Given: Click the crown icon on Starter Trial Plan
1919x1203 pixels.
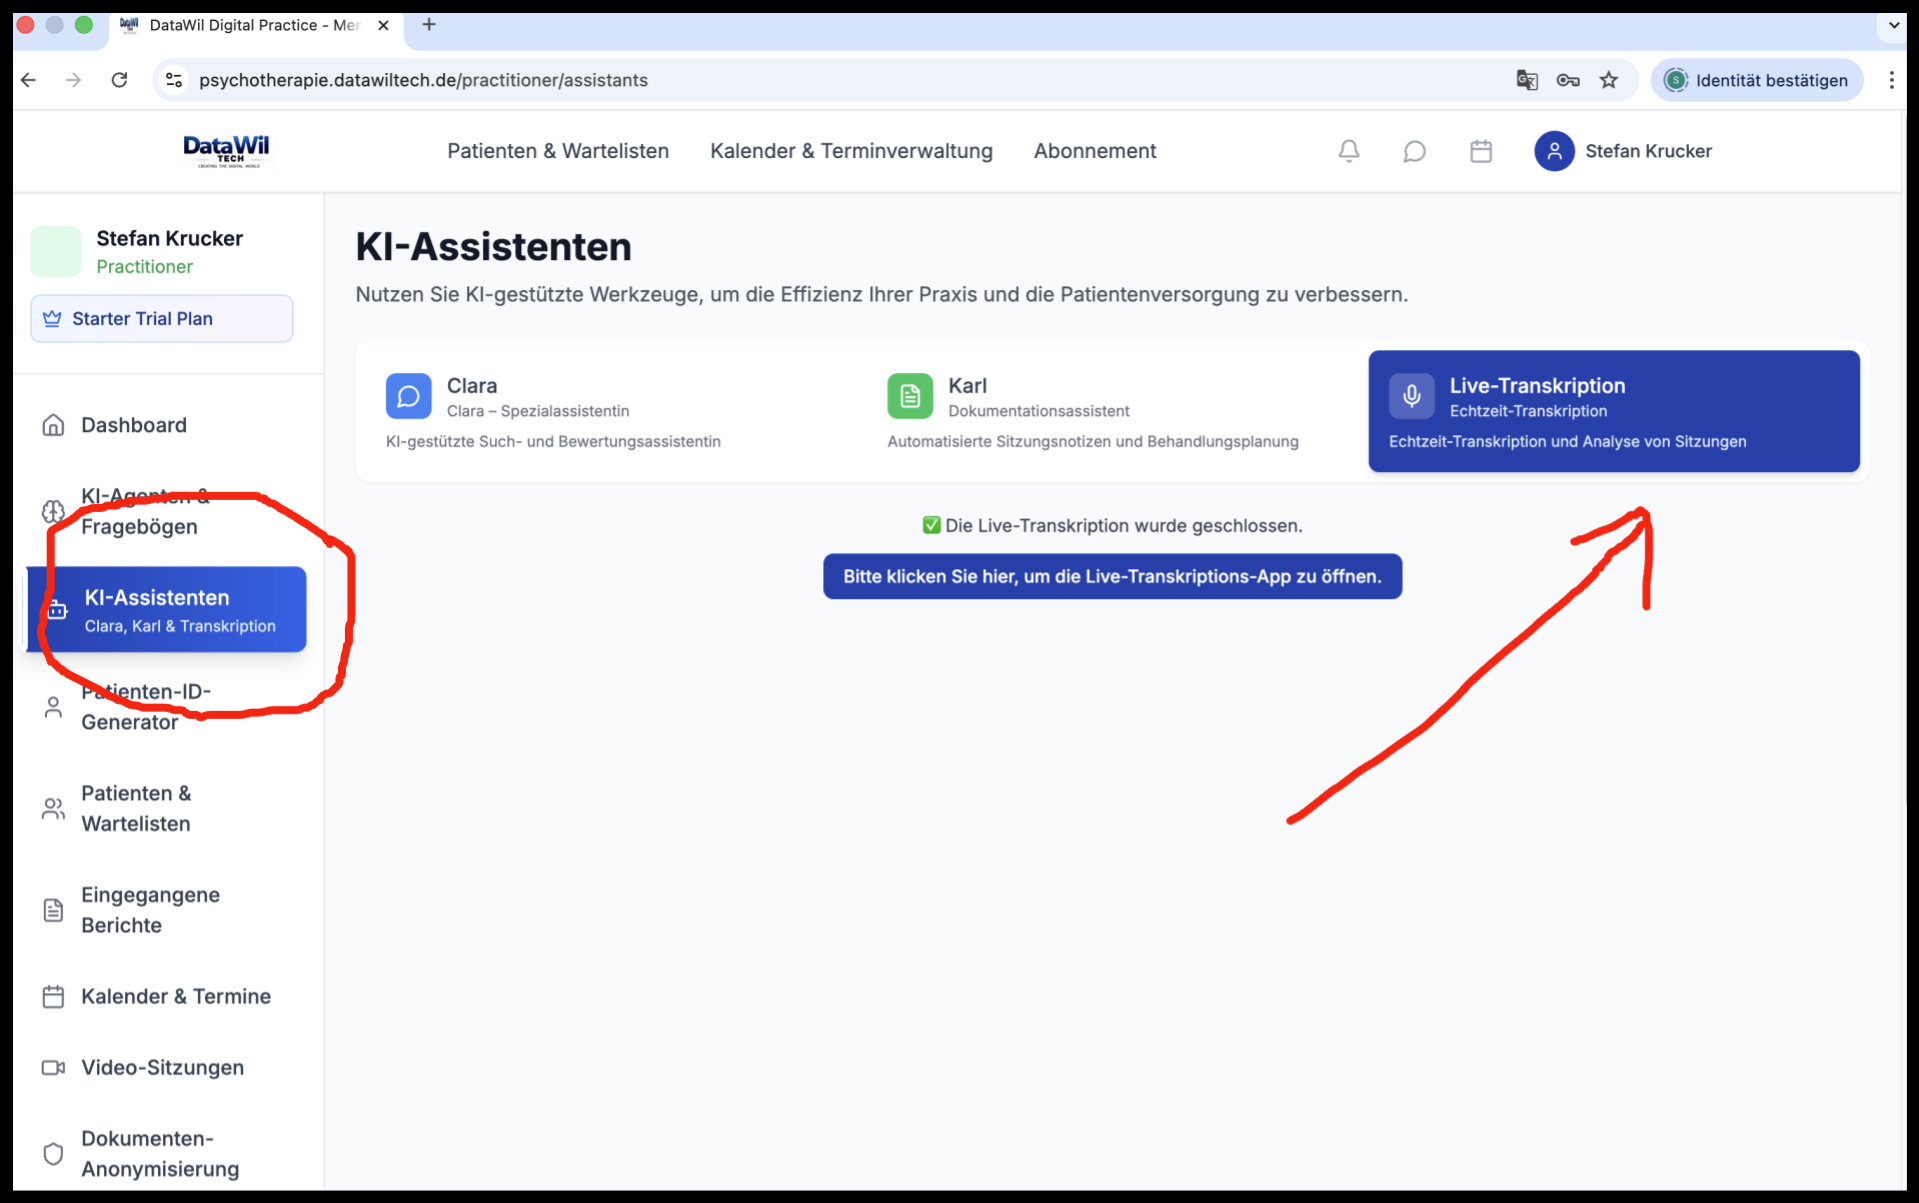Looking at the screenshot, I should (x=52, y=319).
